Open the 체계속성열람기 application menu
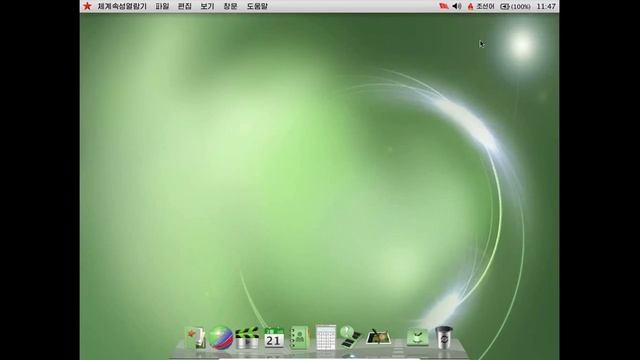640x360 pixels. (122, 6)
